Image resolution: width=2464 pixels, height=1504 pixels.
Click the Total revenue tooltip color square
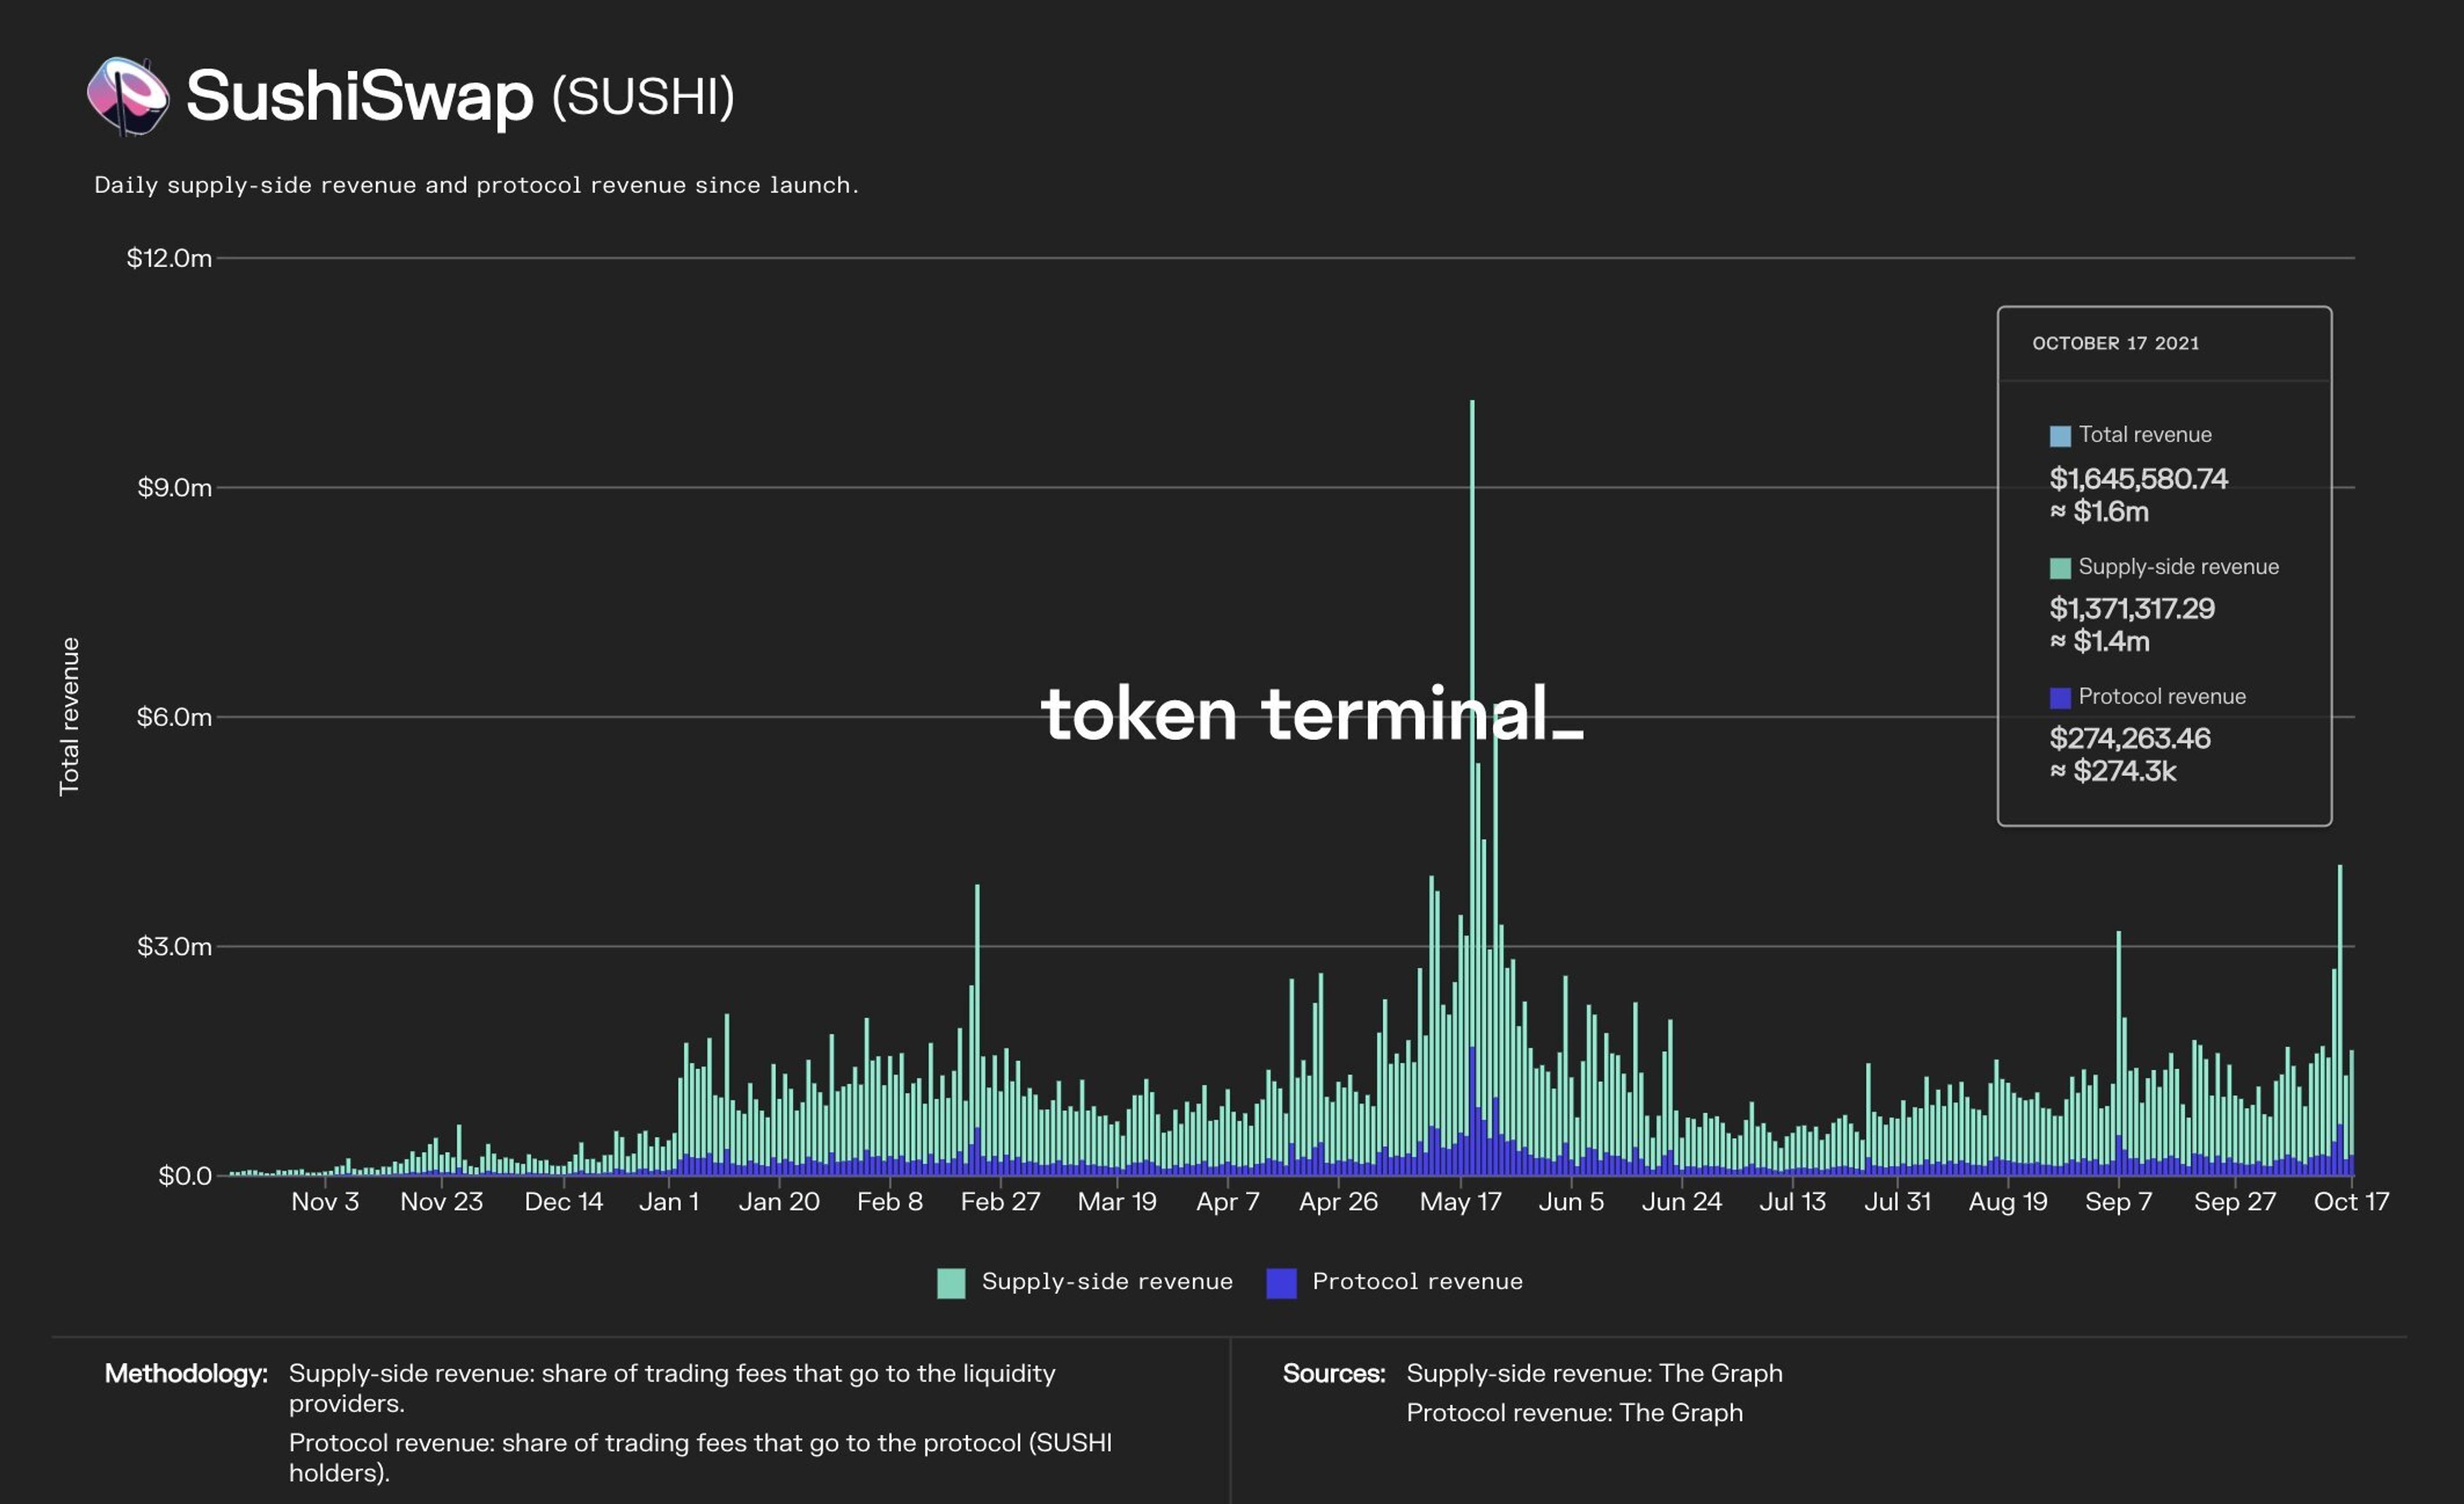[x=2060, y=436]
